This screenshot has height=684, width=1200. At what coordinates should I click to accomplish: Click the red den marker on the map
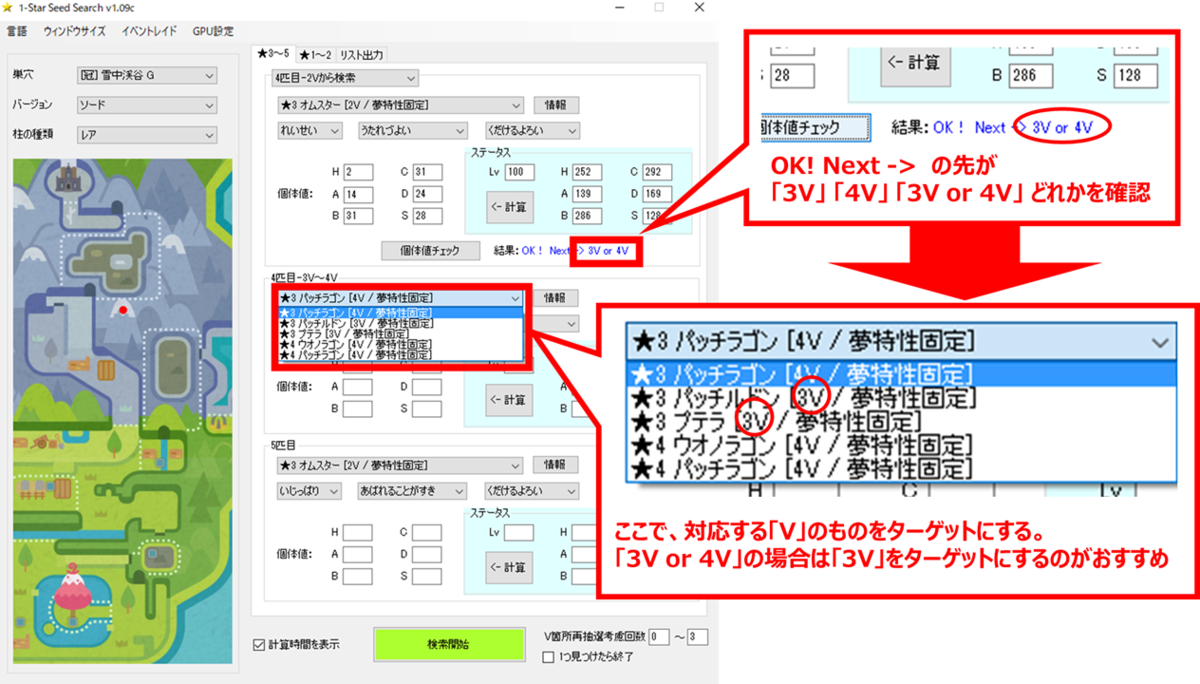coord(124,308)
